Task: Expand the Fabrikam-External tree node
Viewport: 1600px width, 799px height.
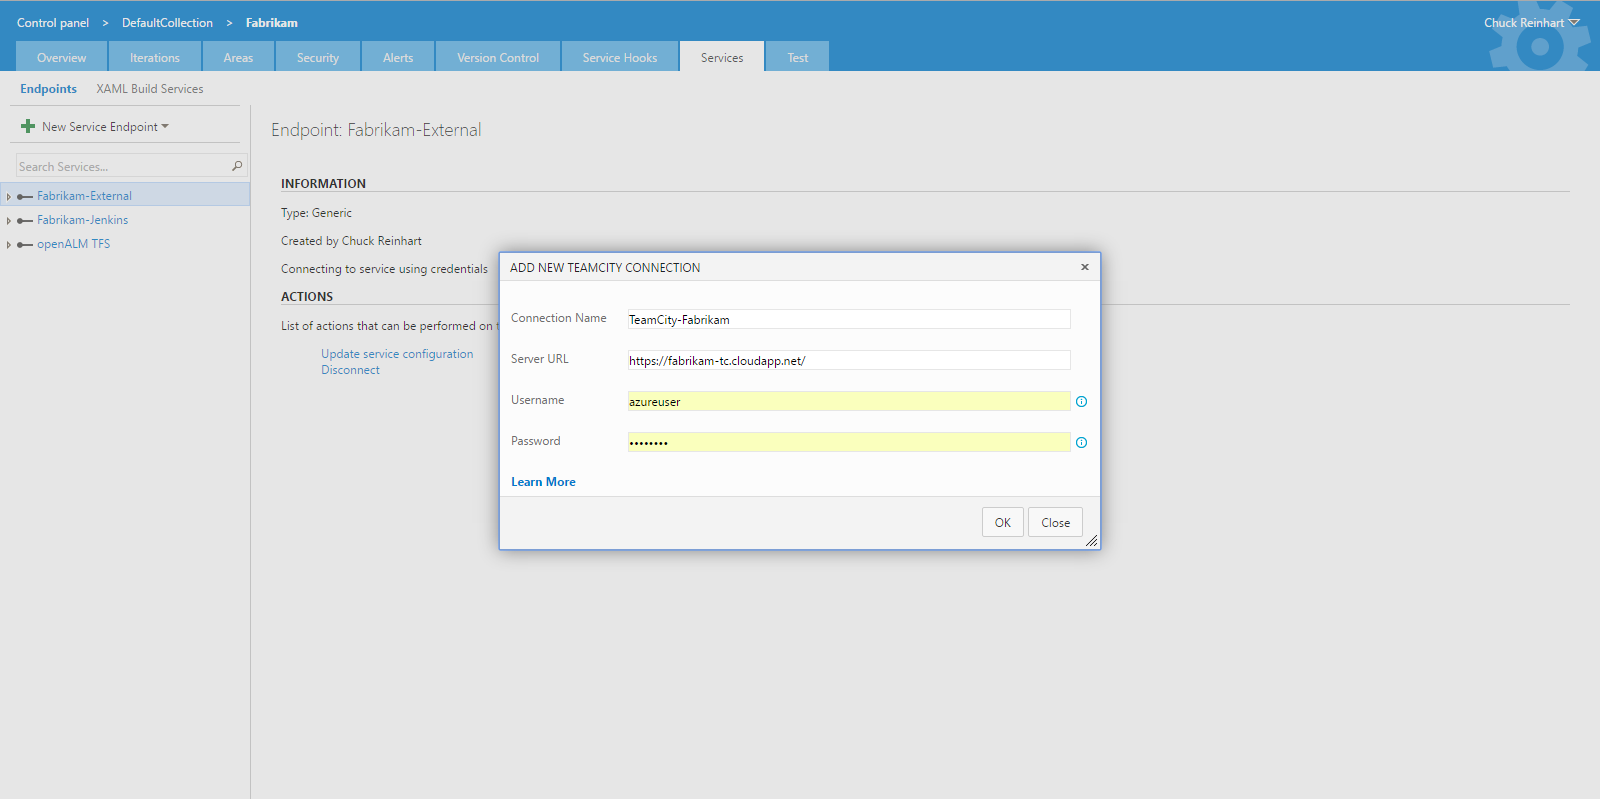Action: coord(9,196)
